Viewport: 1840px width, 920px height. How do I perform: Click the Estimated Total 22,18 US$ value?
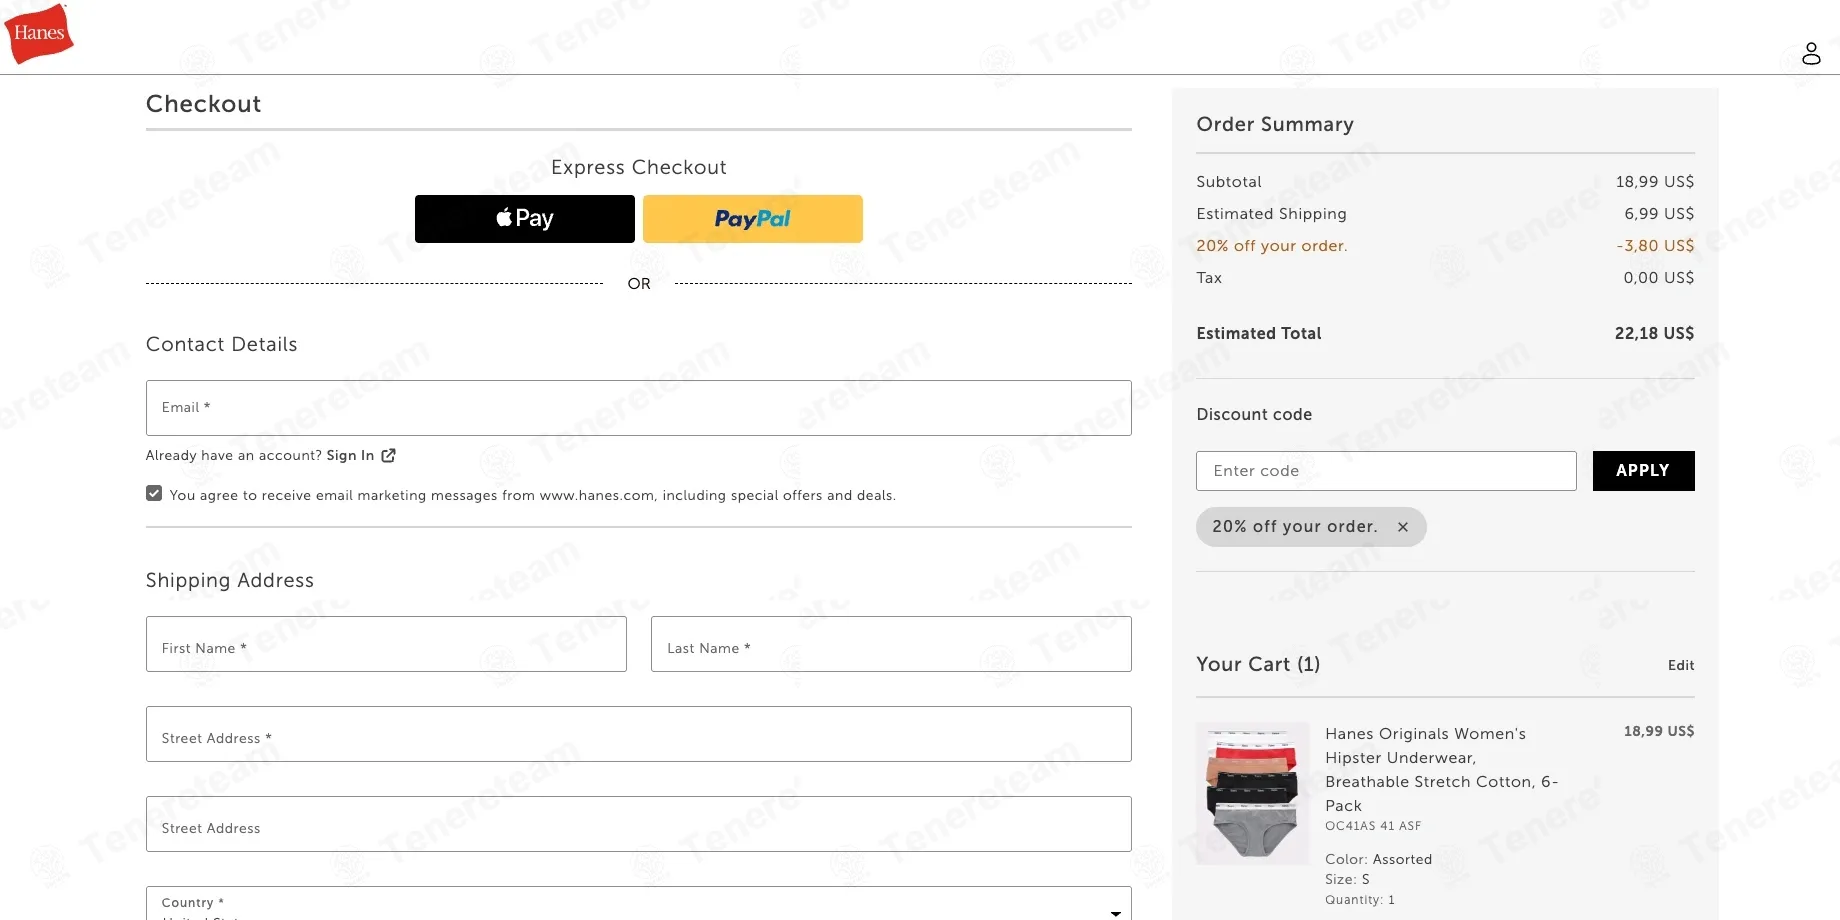1654,333
